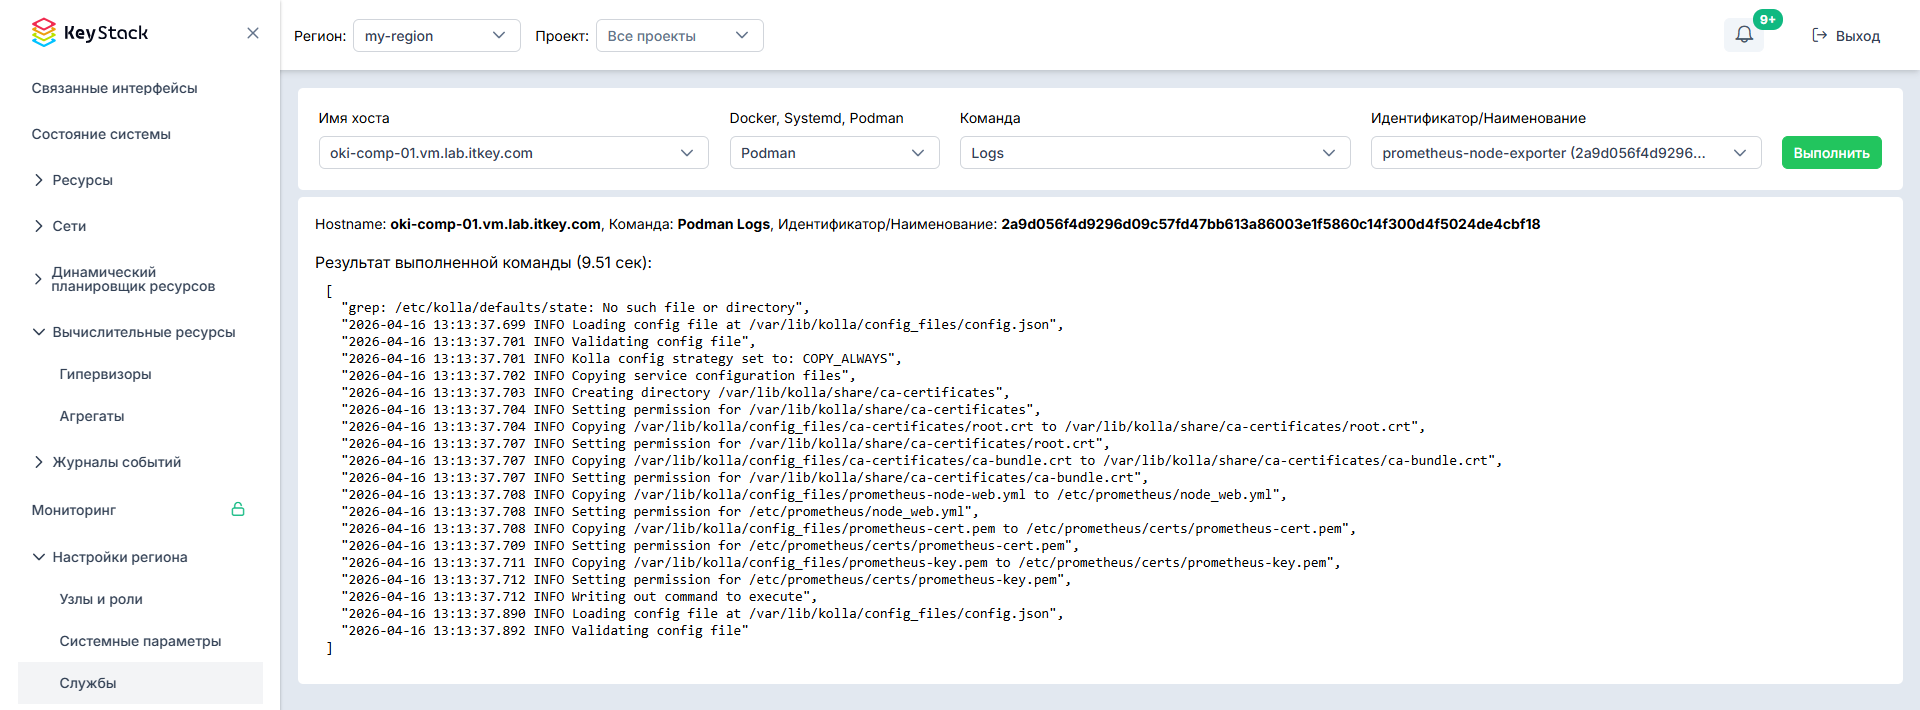Click the Copying prometheus-node-web.yml log line
The image size is (1920, 710).
(814, 494)
